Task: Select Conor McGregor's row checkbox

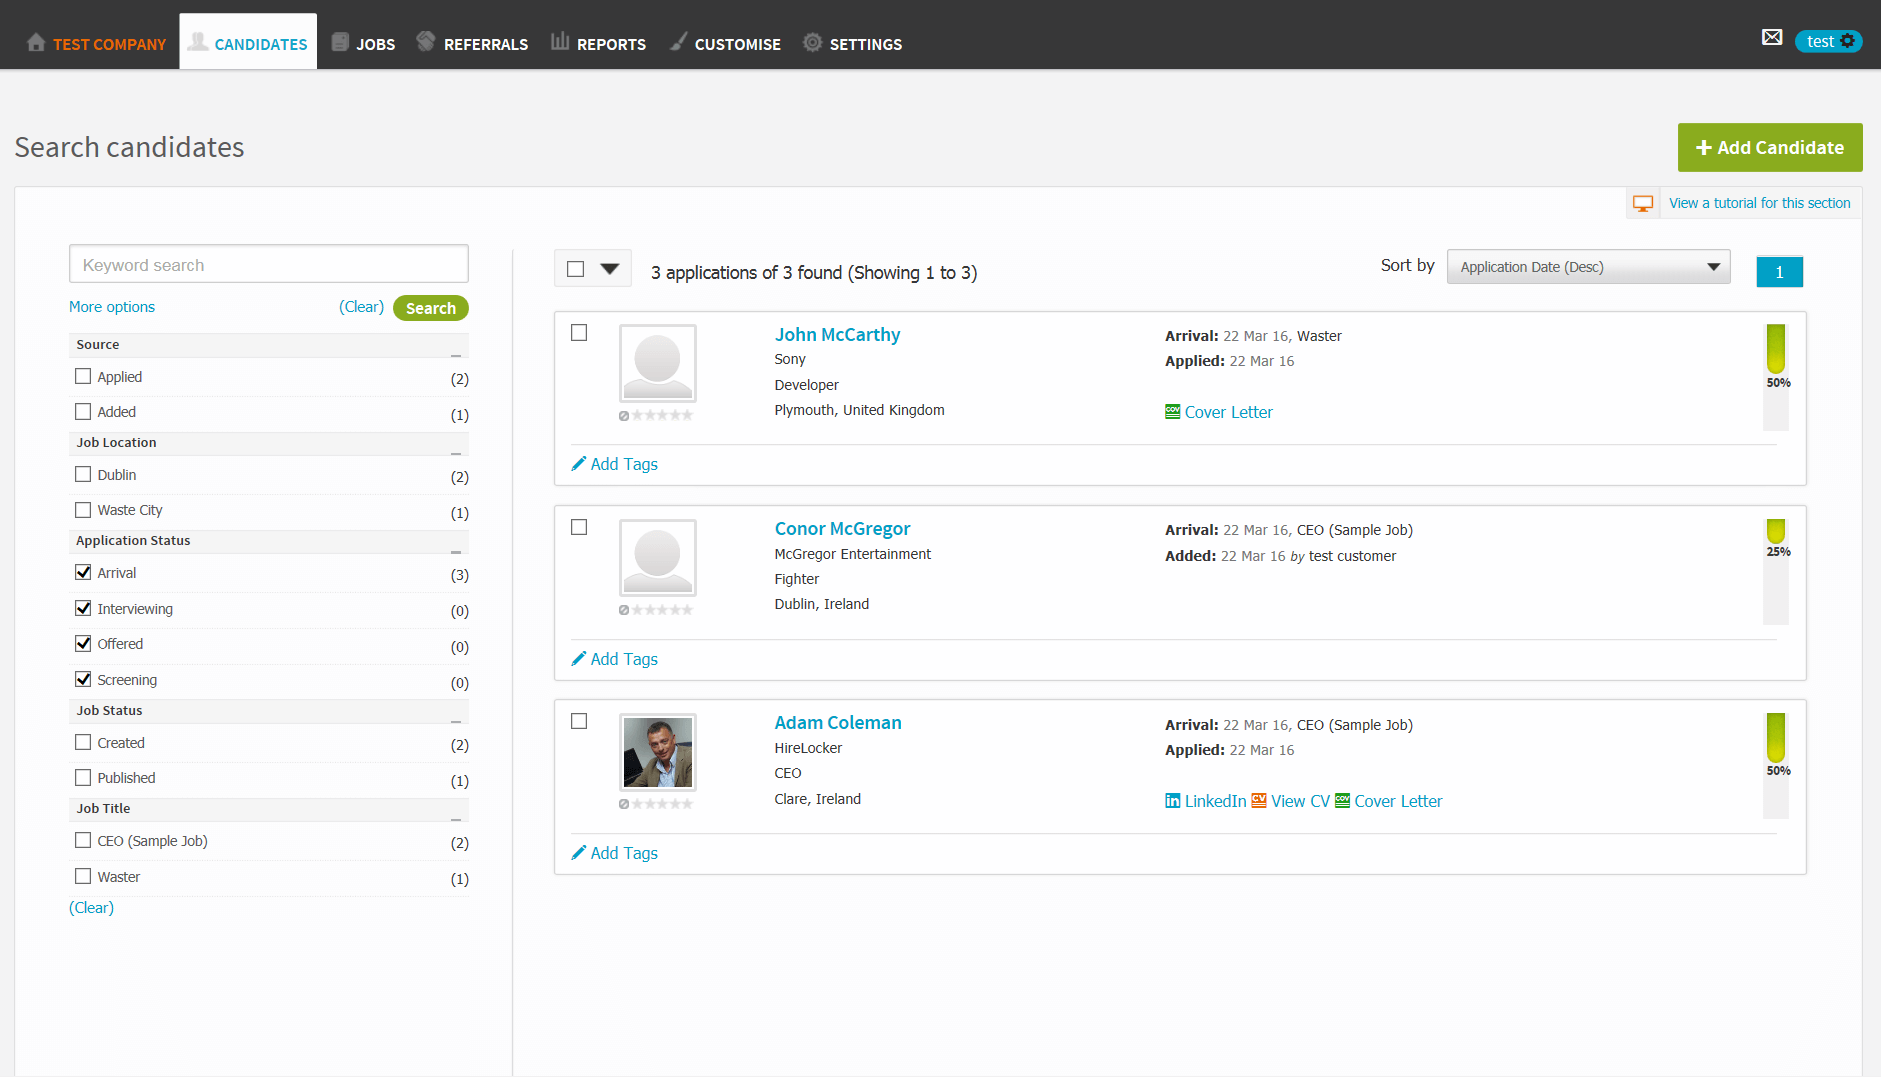Action: pos(578,527)
